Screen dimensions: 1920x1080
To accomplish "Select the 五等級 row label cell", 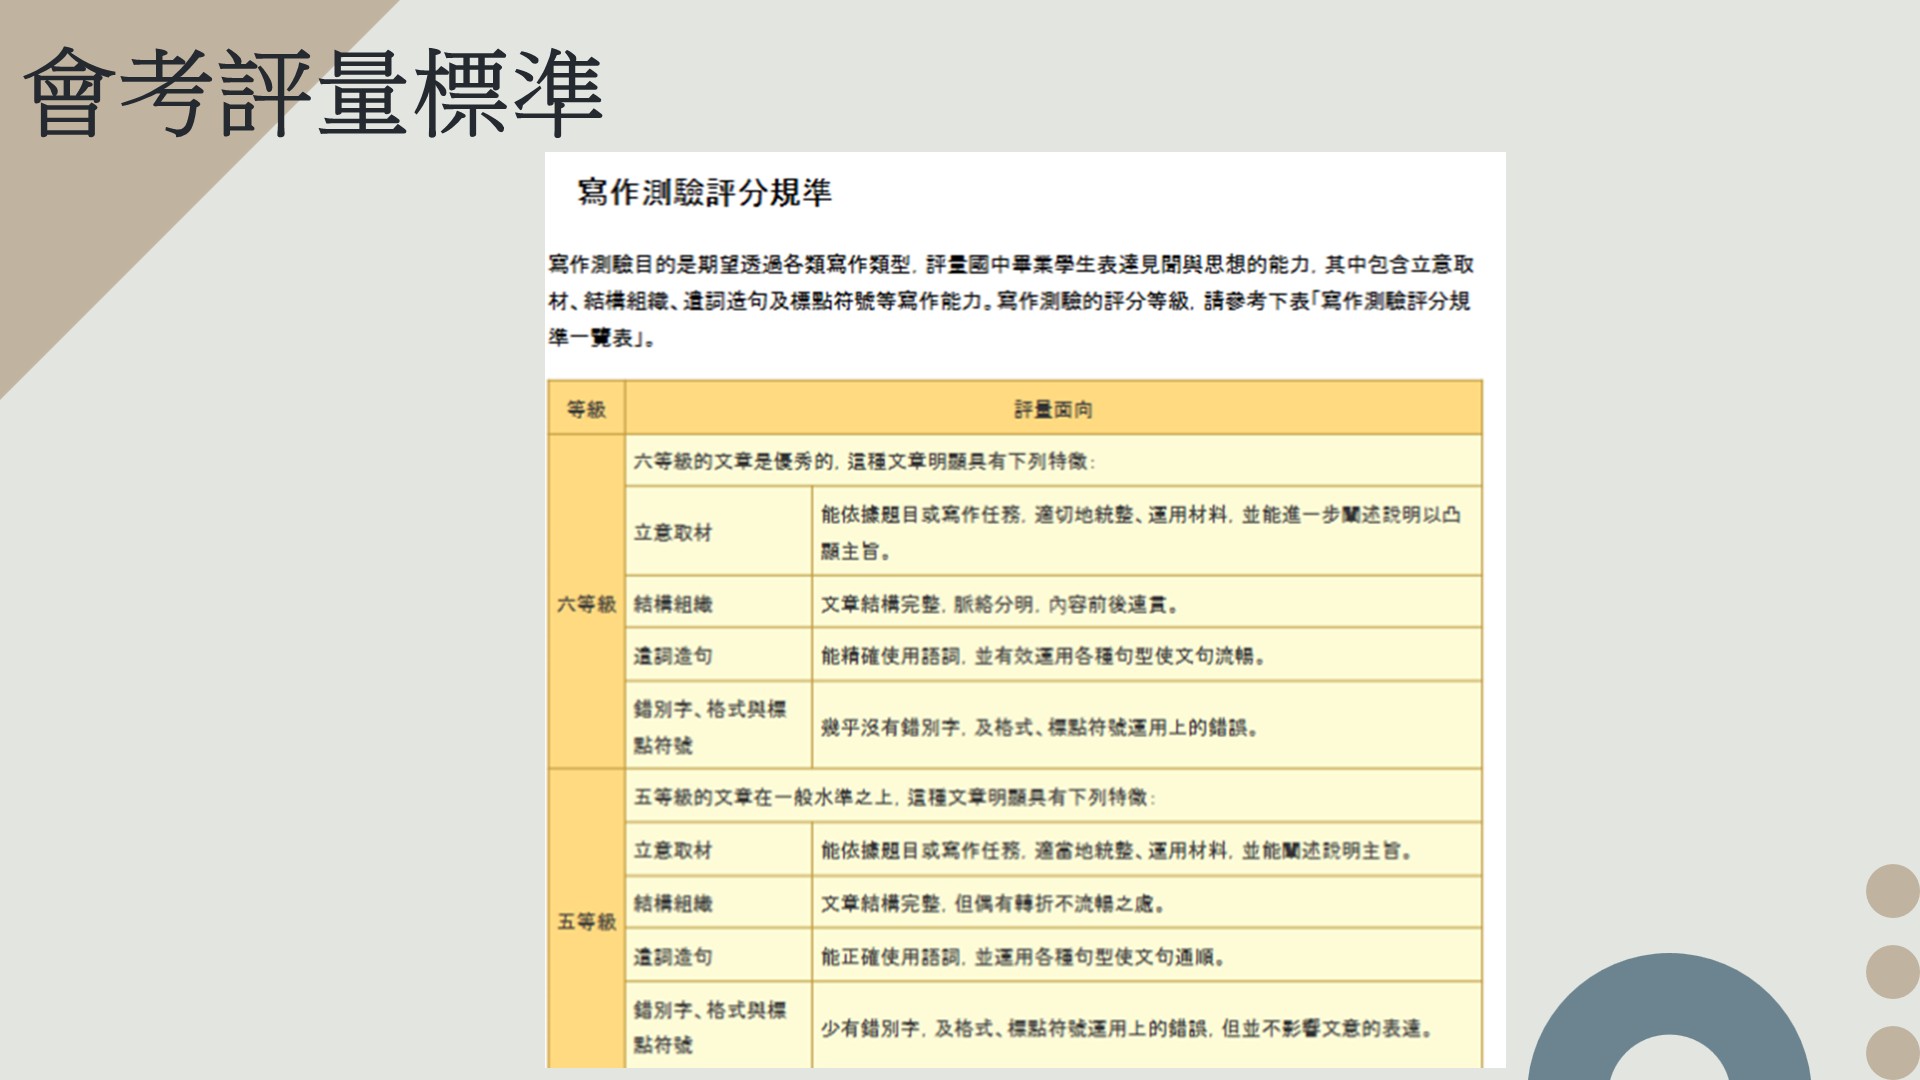I will pos(586,921).
